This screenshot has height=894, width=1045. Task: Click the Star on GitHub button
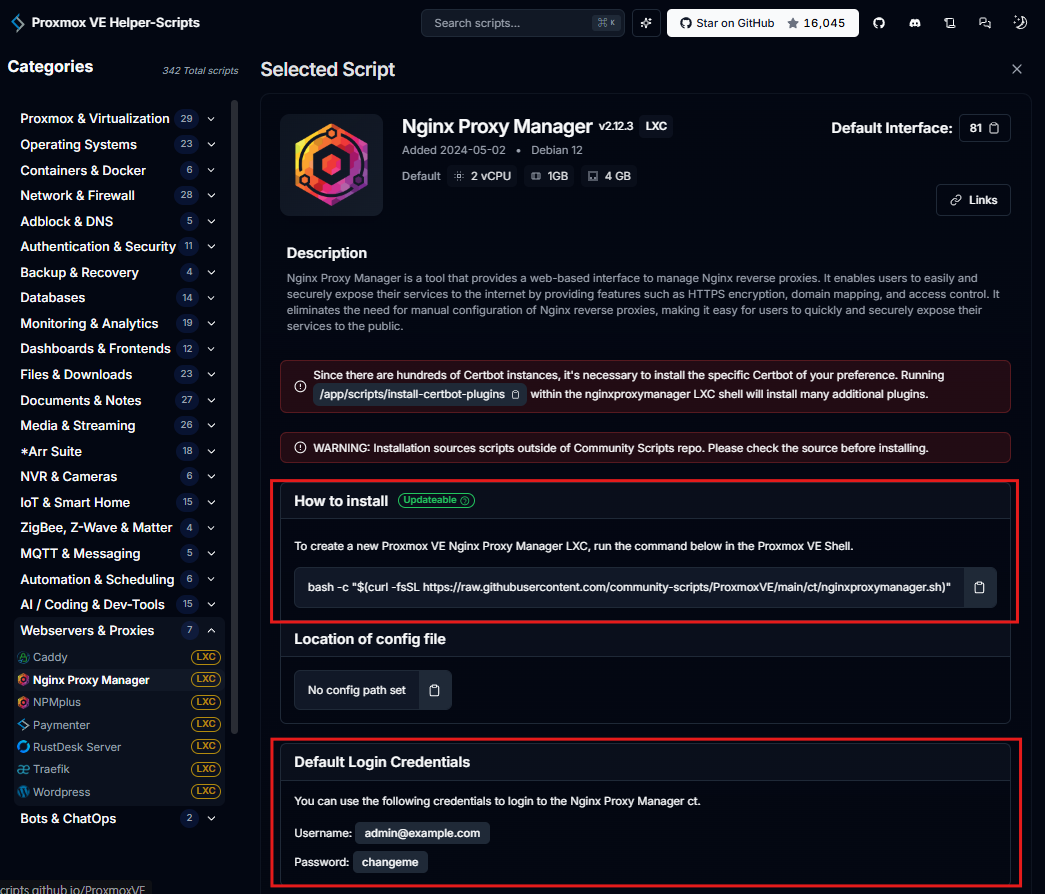click(762, 23)
